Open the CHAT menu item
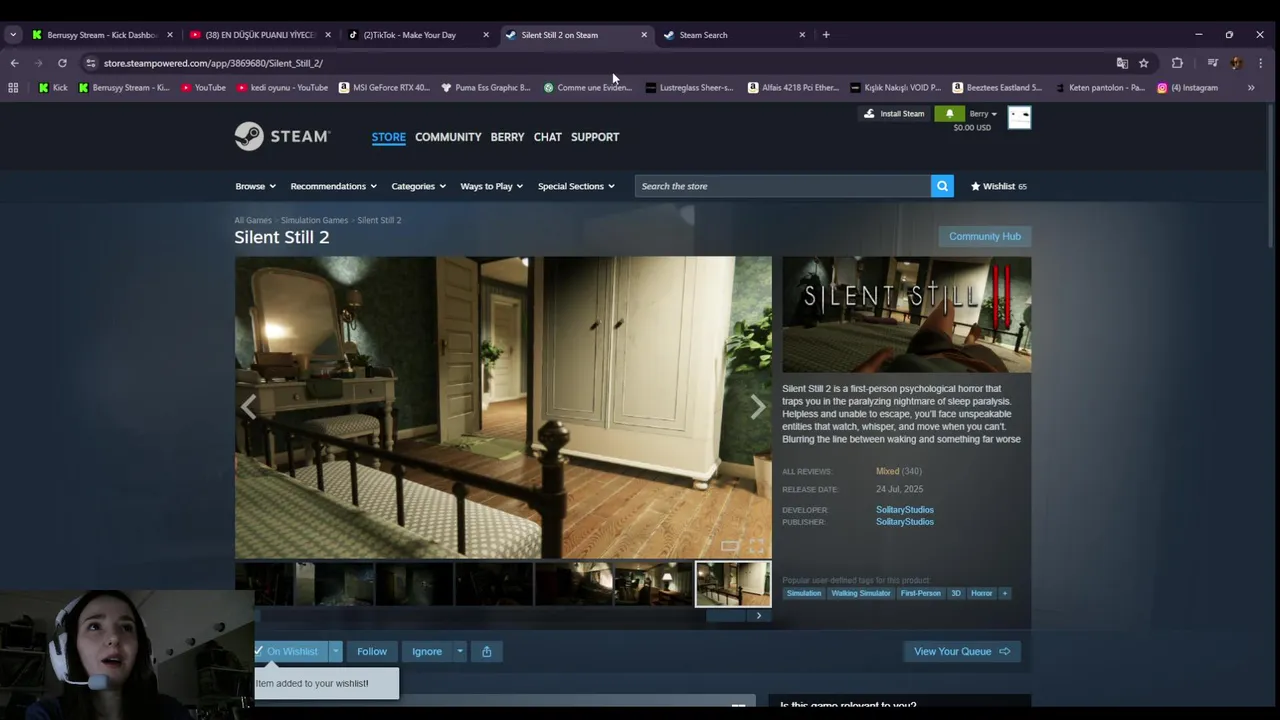 (547, 137)
